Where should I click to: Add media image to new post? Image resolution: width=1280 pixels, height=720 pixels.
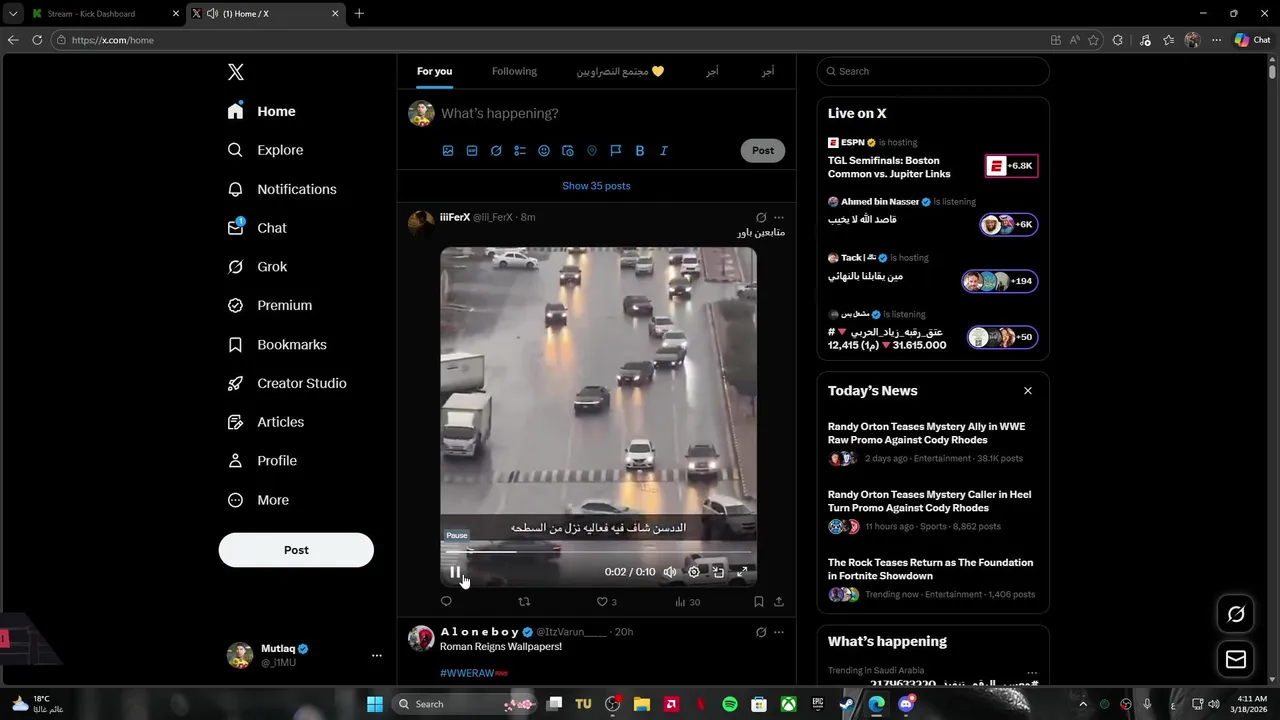click(x=448, y=151)
